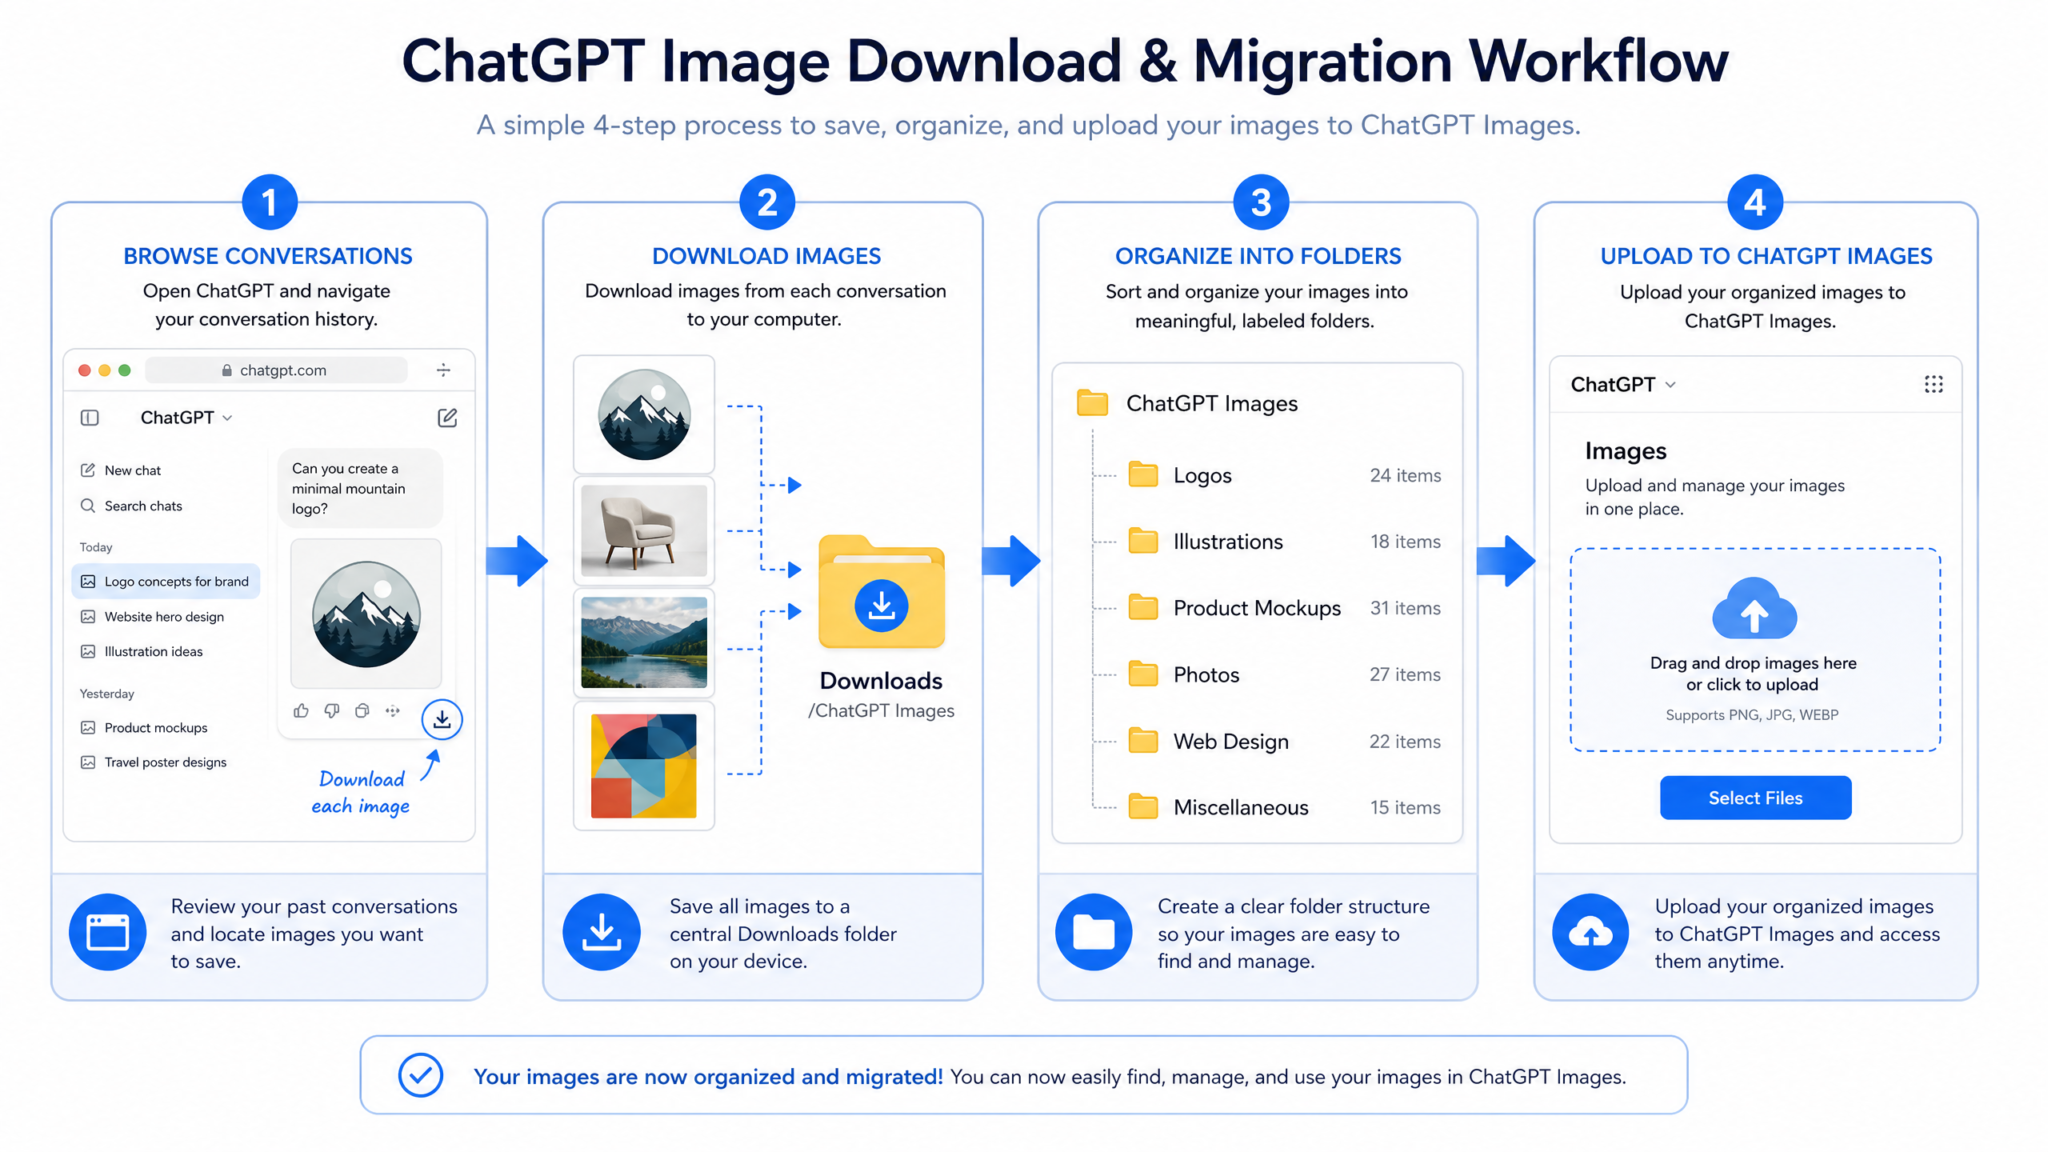Click the browser window icon below step 1

point(108,932)
